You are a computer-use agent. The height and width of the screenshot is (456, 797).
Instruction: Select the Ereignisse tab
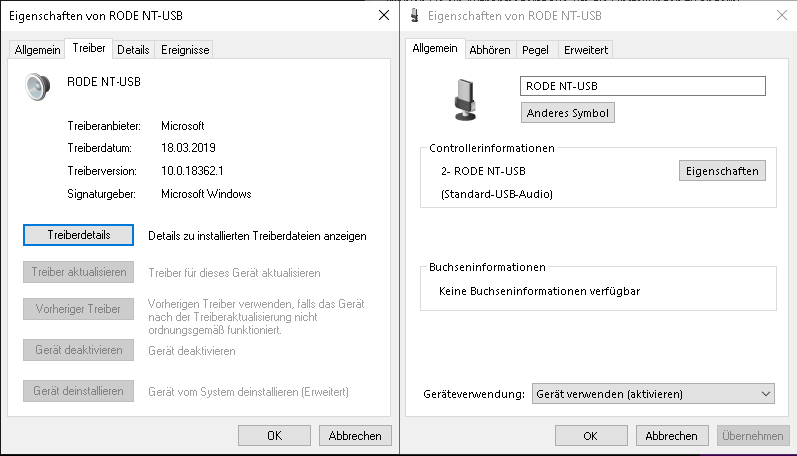coord(185,50)
